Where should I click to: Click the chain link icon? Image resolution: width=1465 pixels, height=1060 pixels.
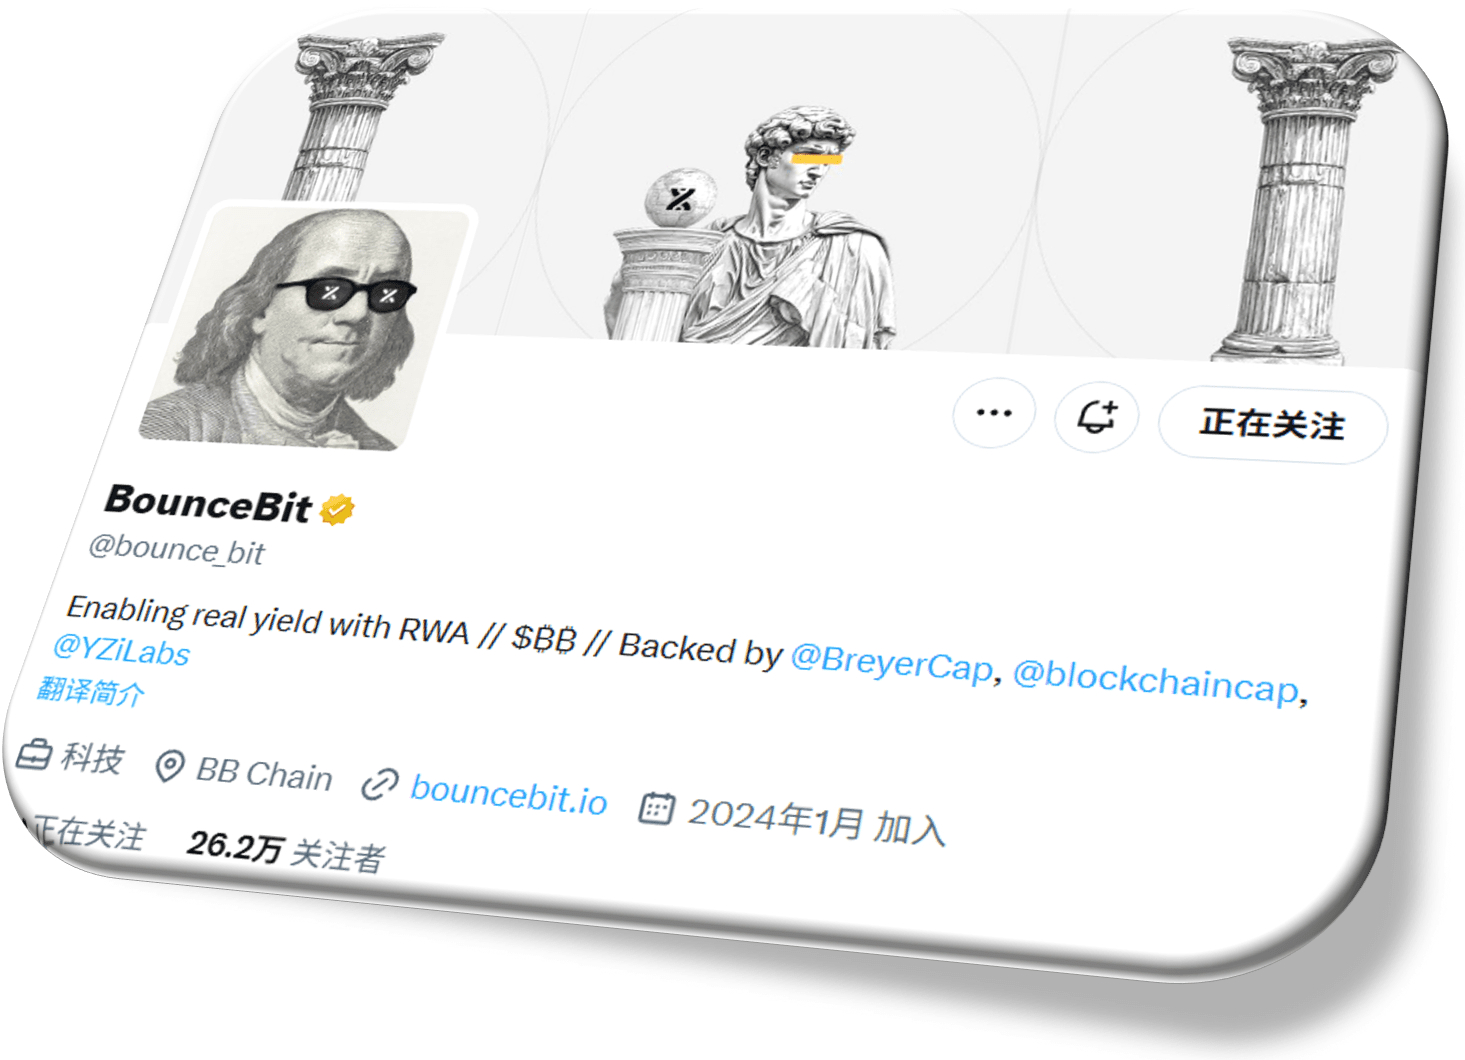380,784
